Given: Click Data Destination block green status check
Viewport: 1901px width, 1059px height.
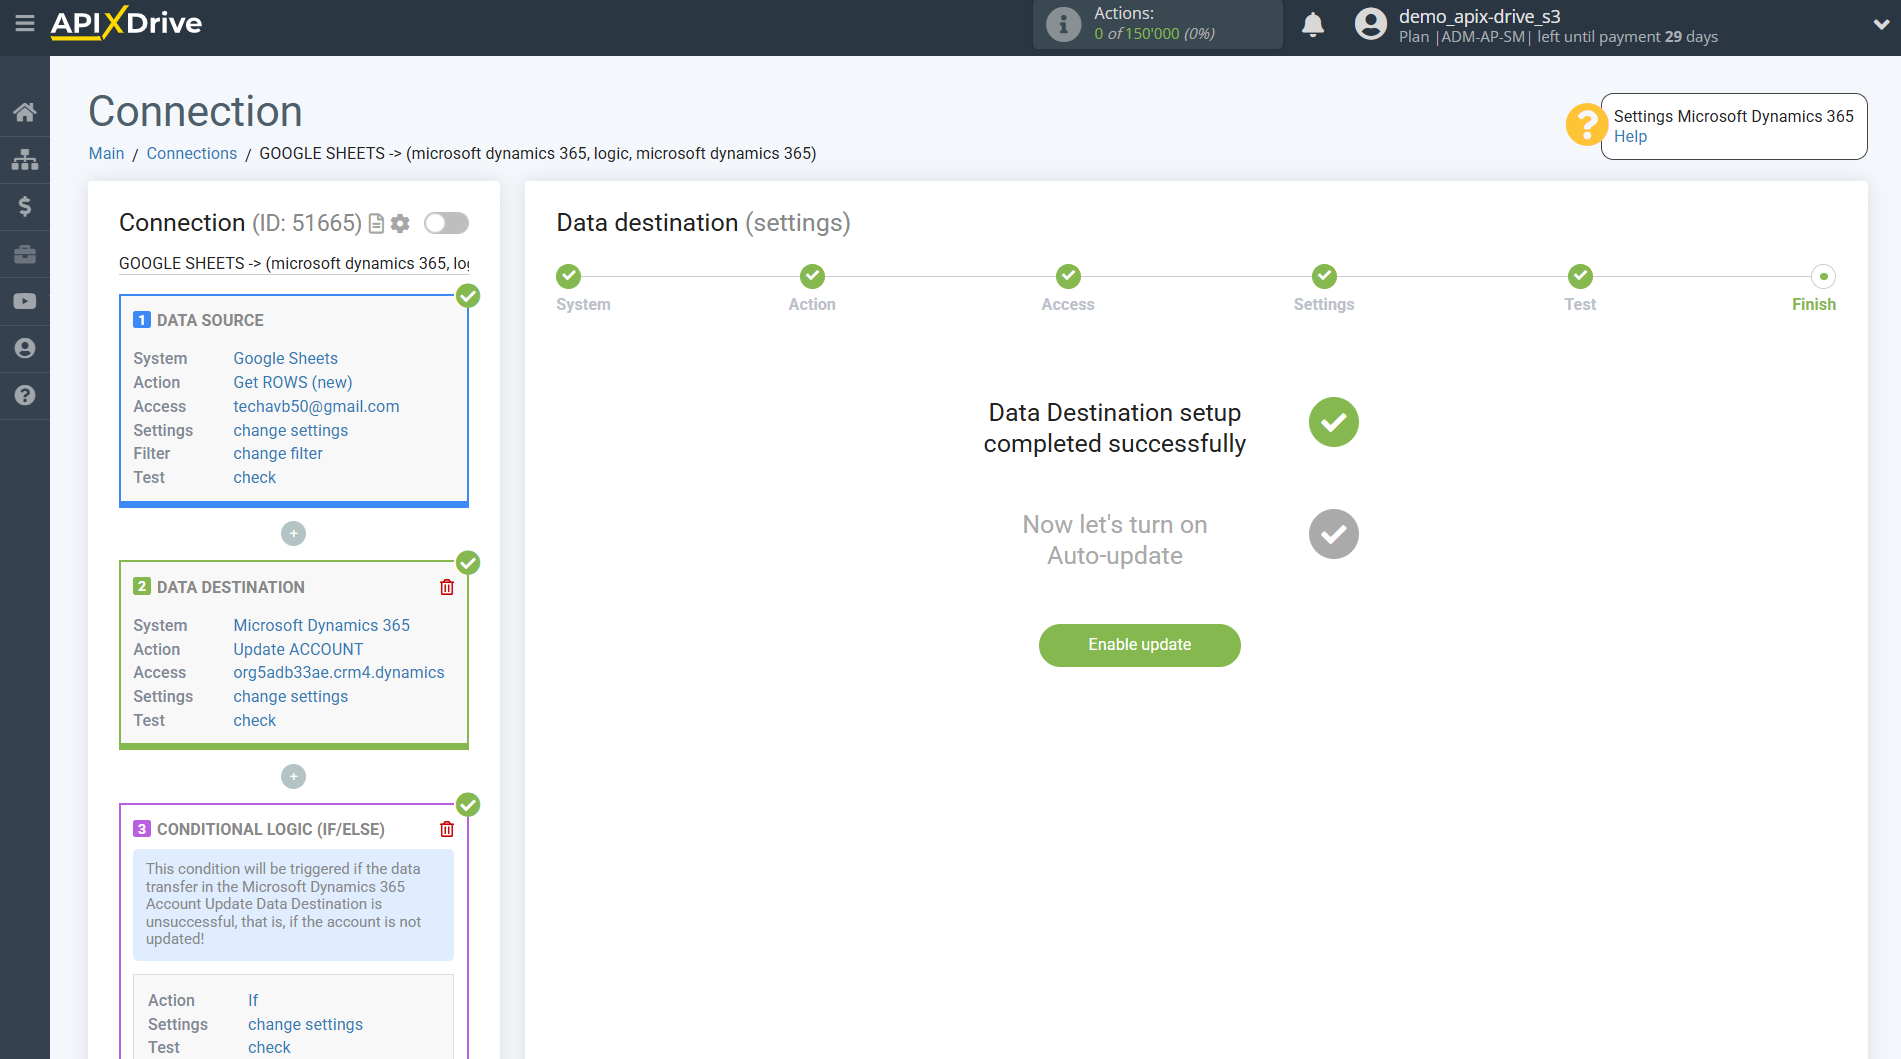Looking at the screenshot, I should tap(468, 563).
